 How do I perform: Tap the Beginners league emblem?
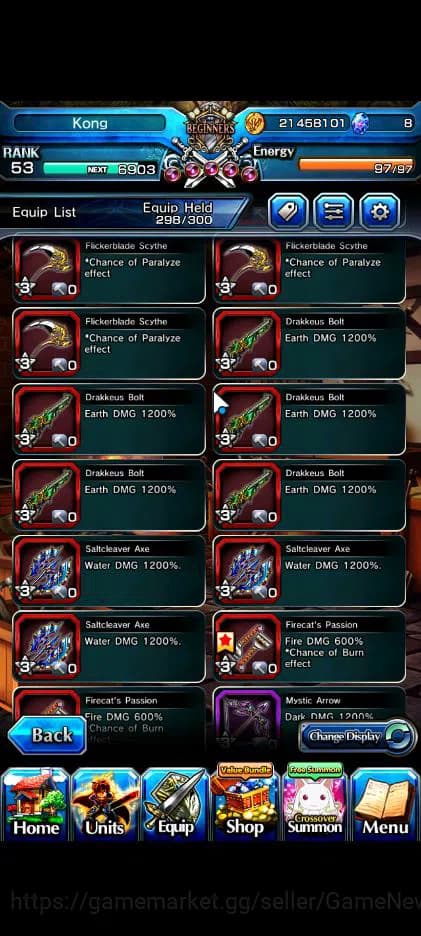(210, 128)
